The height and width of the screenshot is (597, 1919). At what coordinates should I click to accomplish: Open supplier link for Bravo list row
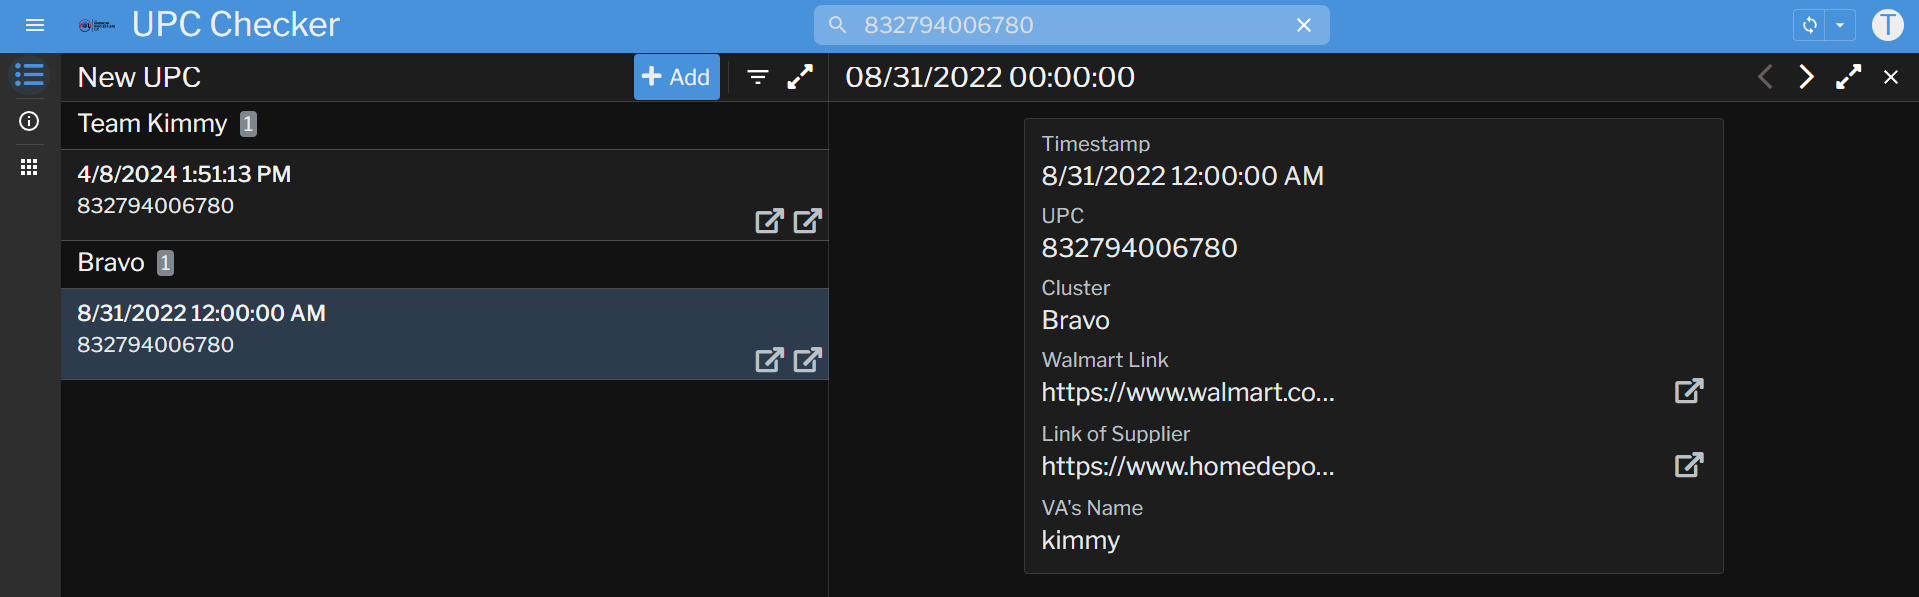click(807, 360)
